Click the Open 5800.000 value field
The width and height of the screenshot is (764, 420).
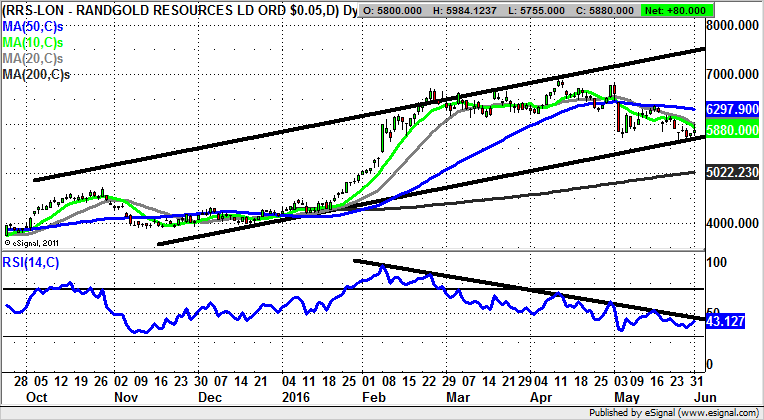(x=399, y=10)
